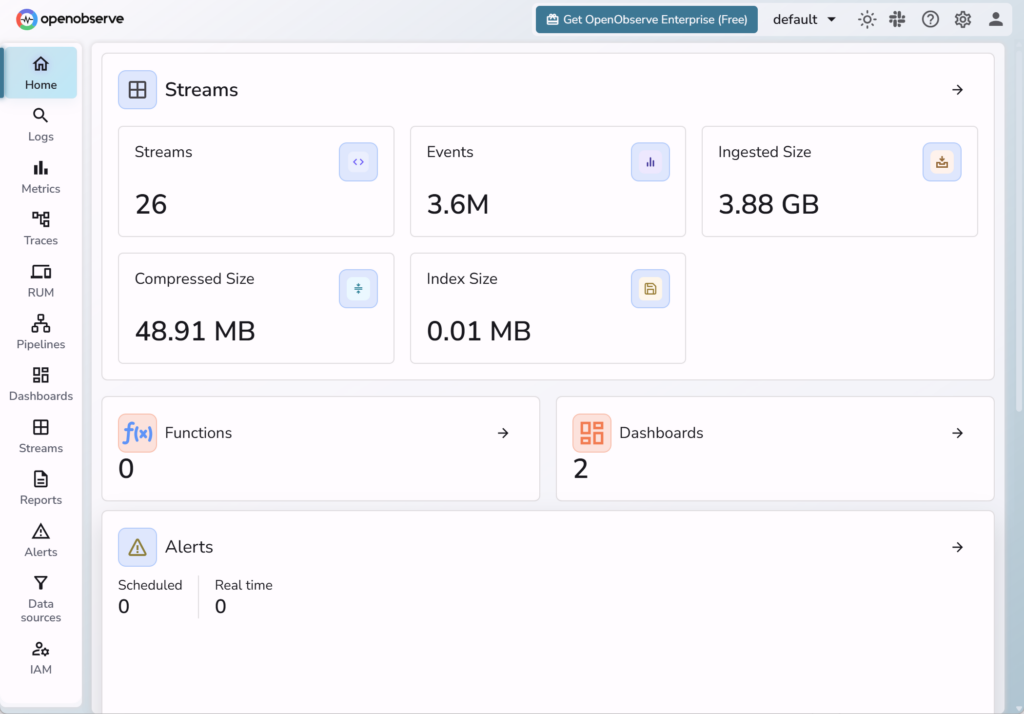1024x714 pixels.
Task: Click Get OpenObserve Enterprise (Free) button
Action: 646,19
